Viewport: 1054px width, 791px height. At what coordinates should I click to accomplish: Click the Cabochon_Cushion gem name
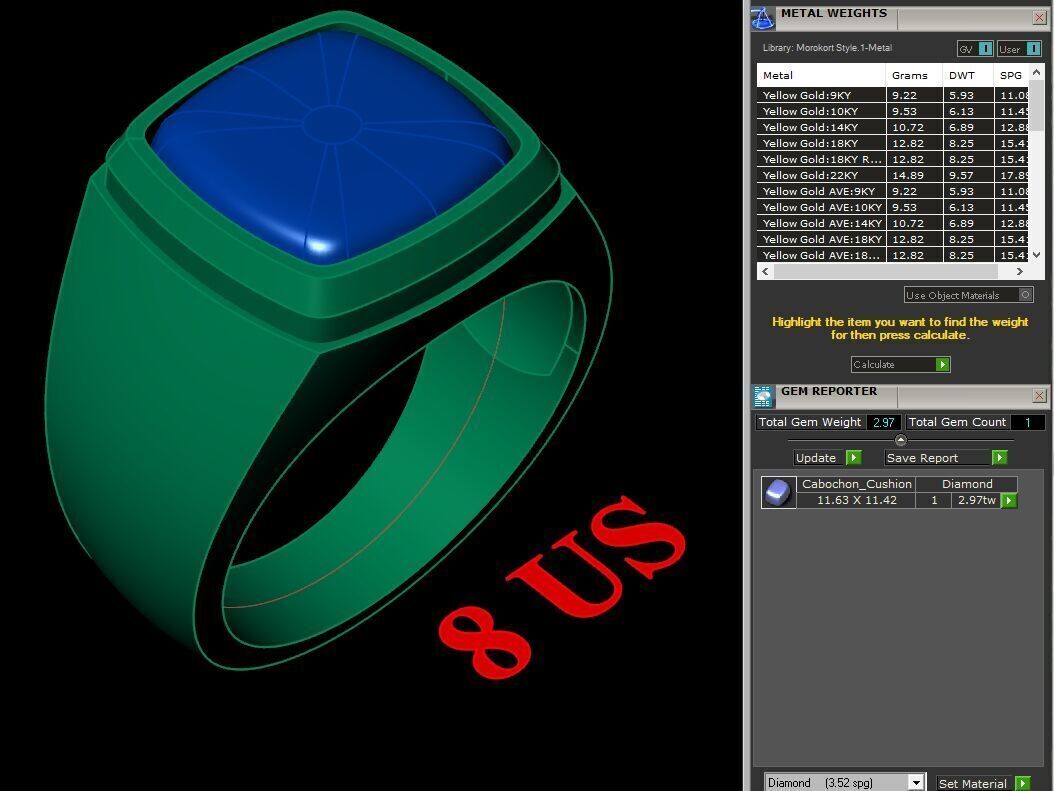click(856, 484)
